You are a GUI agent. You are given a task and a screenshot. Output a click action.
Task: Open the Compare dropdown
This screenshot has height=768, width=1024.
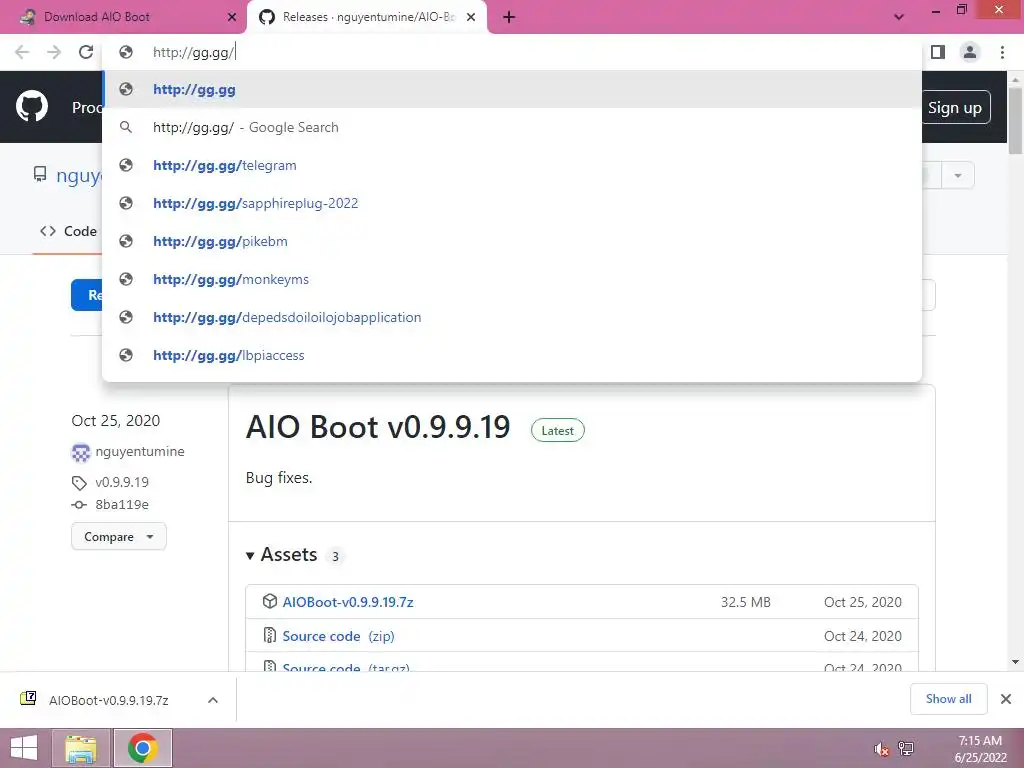119,536
